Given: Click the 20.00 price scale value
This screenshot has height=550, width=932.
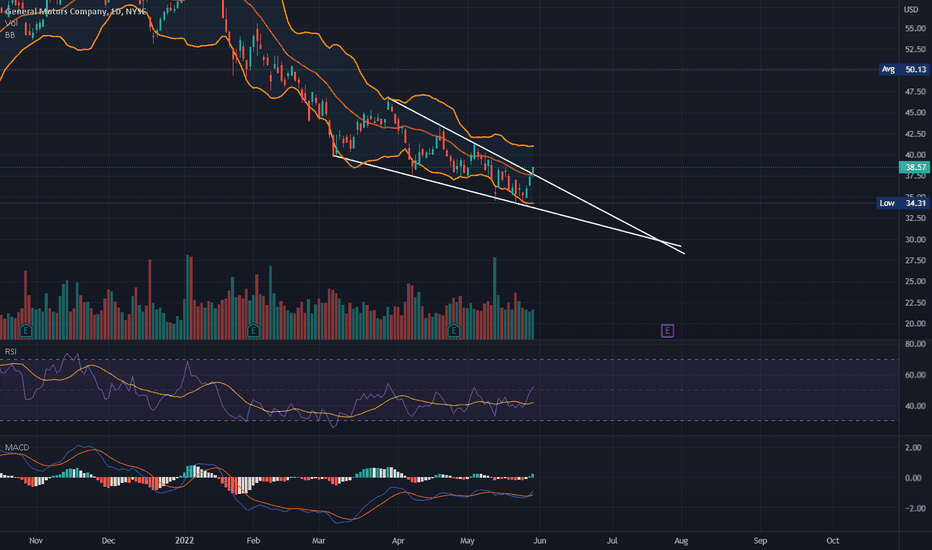Looking at the screenshot, I should tap(915, 323).
